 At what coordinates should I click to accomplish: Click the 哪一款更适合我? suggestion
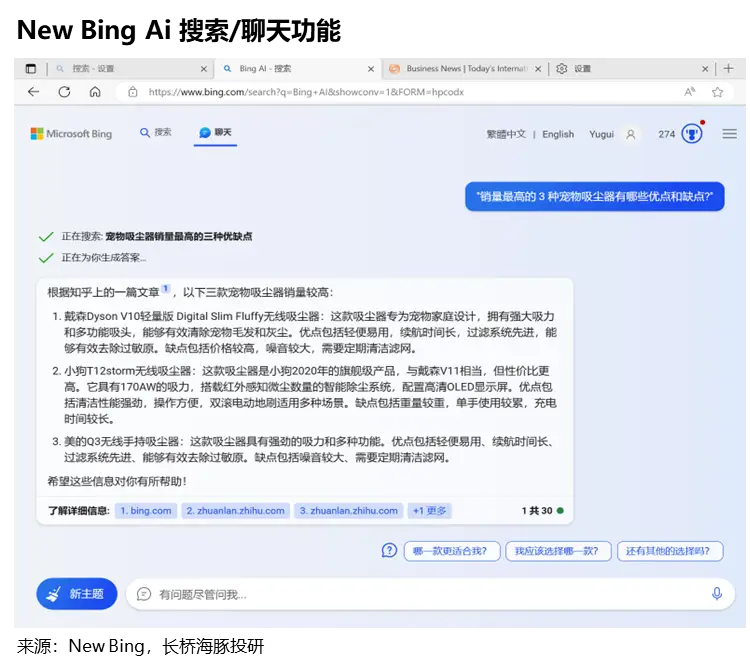click(x=450, y=551)
